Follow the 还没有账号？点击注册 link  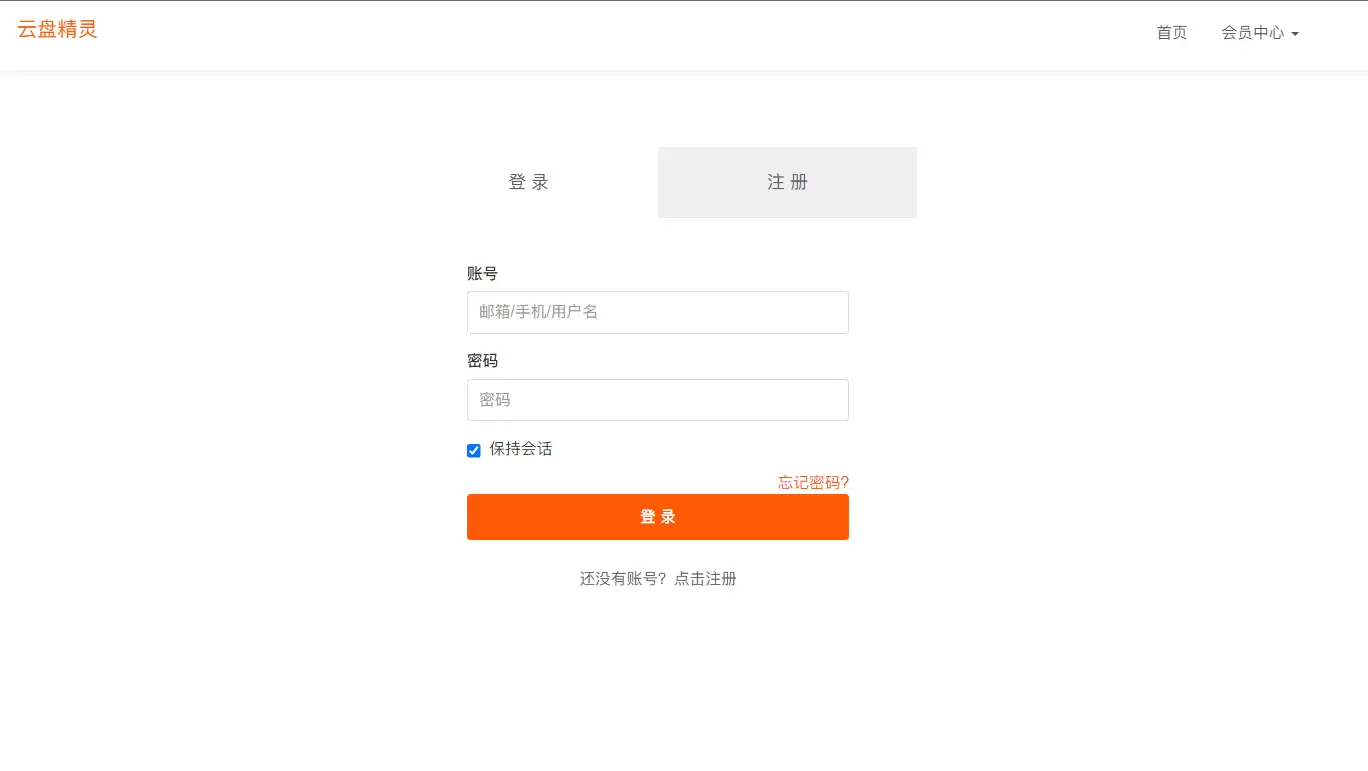point(658,579)
